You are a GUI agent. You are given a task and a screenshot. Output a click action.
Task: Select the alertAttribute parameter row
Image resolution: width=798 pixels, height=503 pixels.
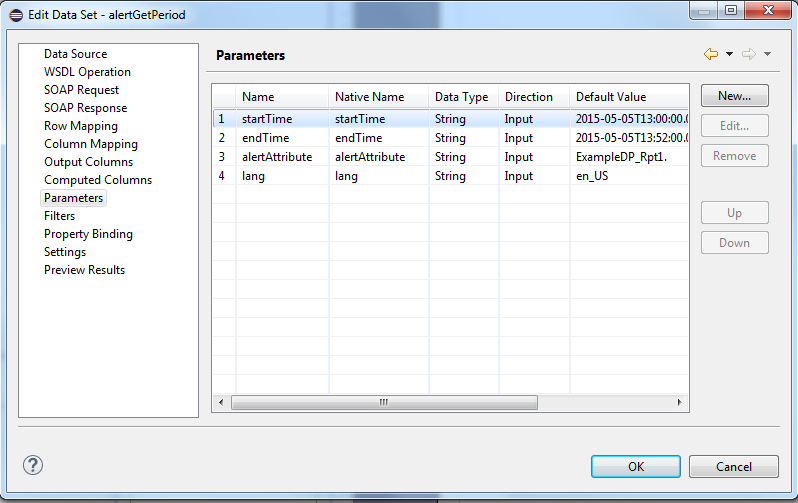(x=277, y=157)
